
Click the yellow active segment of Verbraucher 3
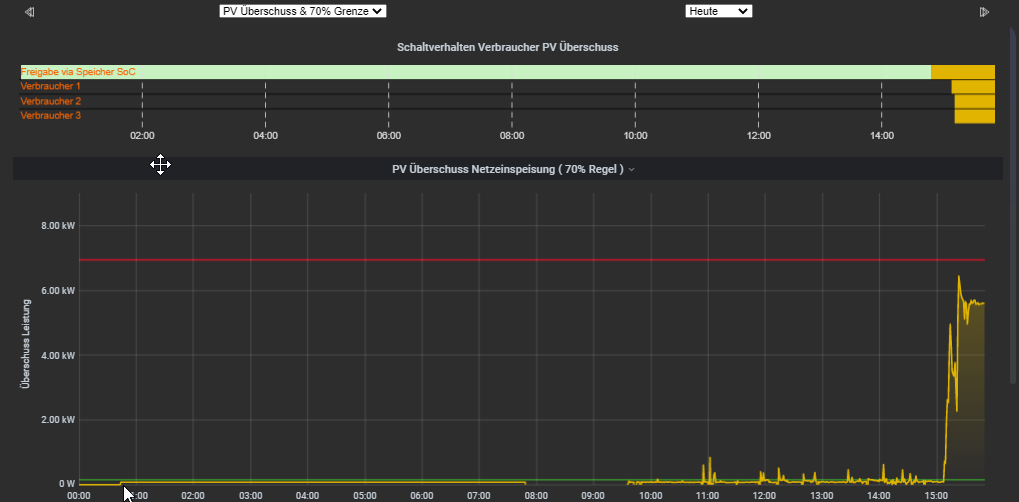pos(975,116)
